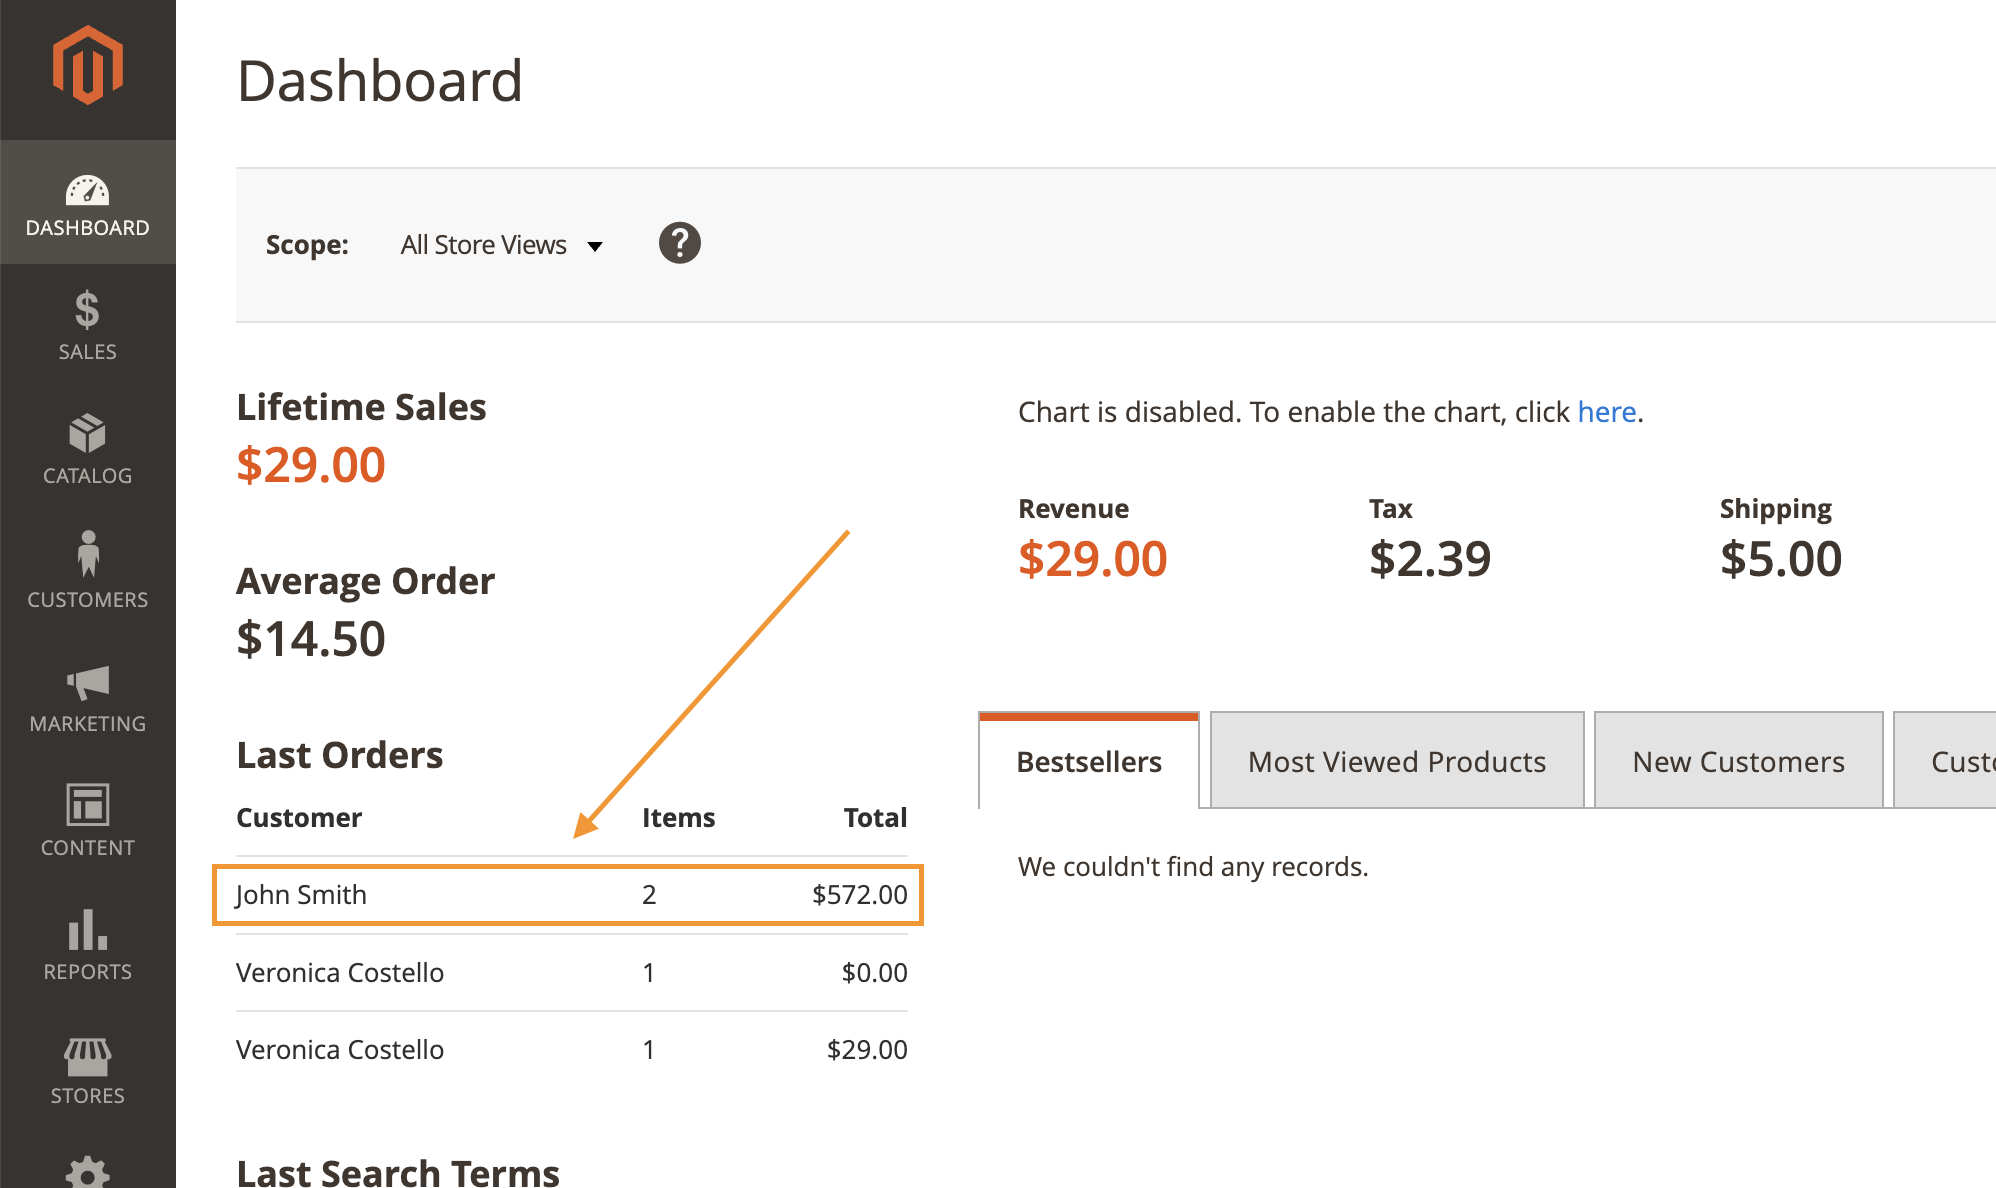Click the Magento logo

click(x=87, y=63)
